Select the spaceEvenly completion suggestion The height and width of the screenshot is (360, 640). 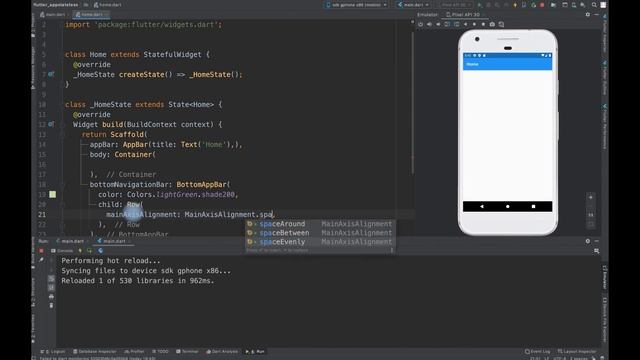320,242
